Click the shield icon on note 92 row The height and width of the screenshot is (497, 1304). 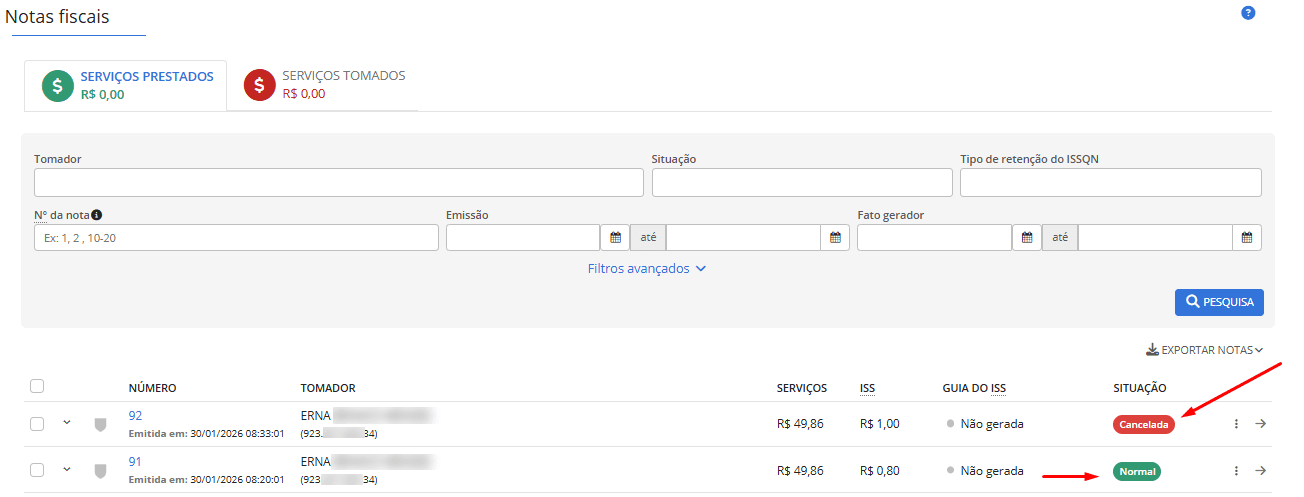tap(100, 424)
